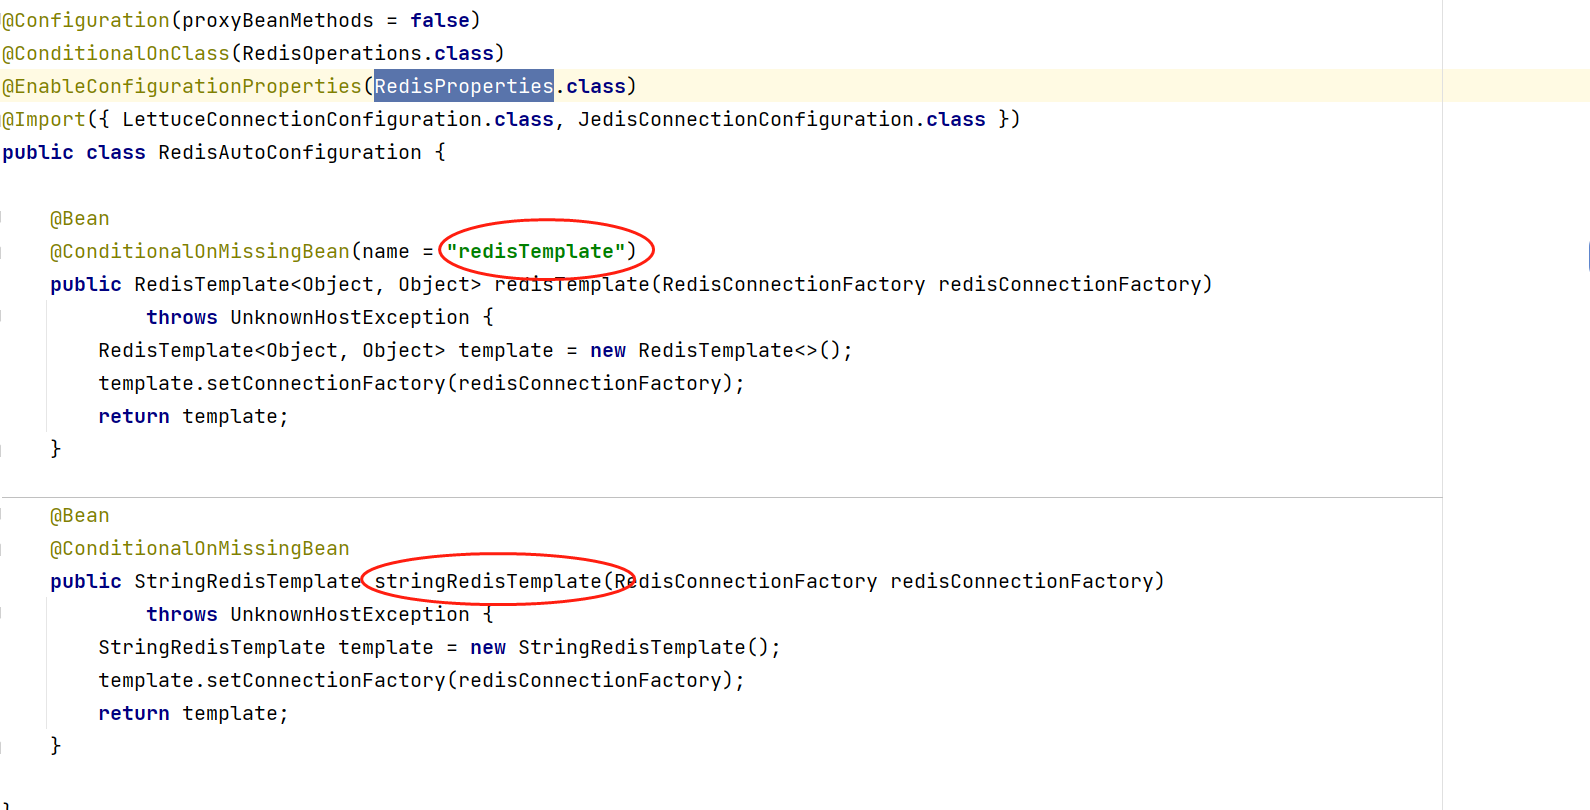This screenshot has height=810, width=1590.
Task: Click the circled stringRedisTemplate method name
Action: 487,581
